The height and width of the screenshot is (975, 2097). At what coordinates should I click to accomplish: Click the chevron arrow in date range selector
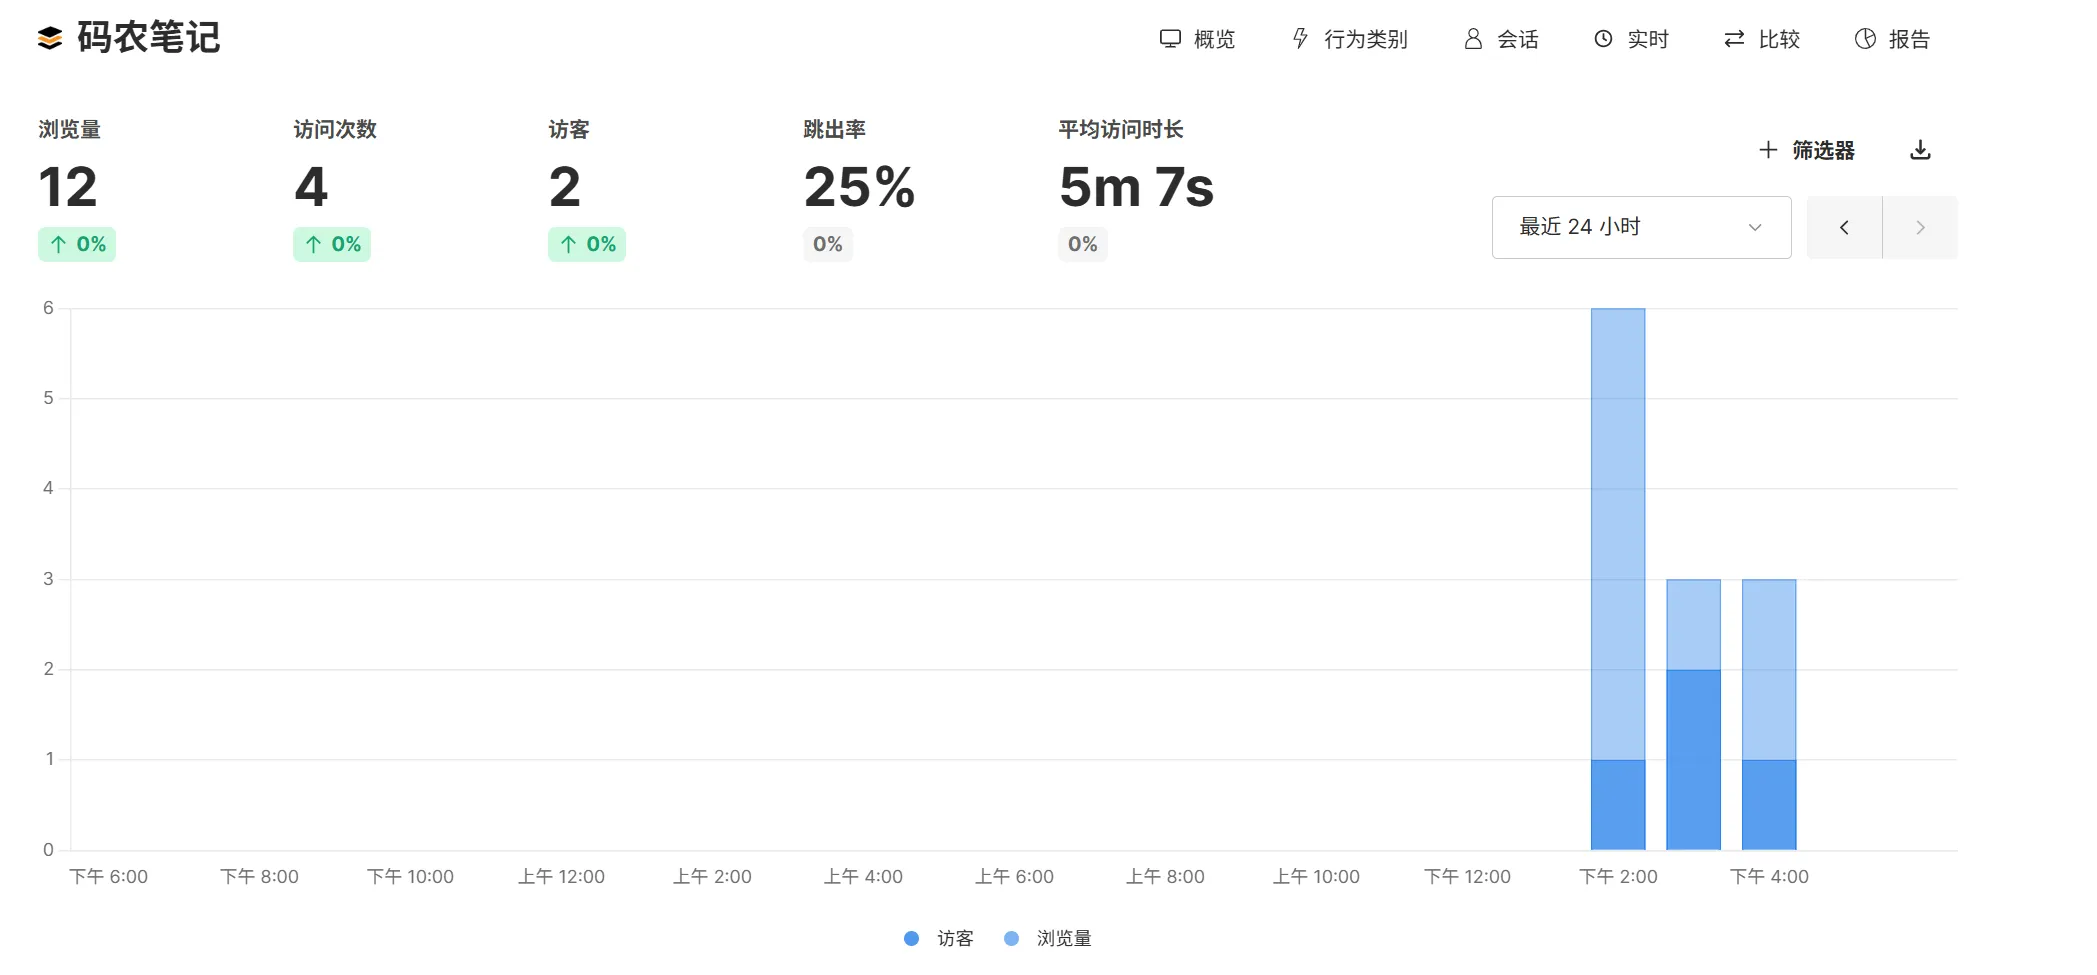1755,227
